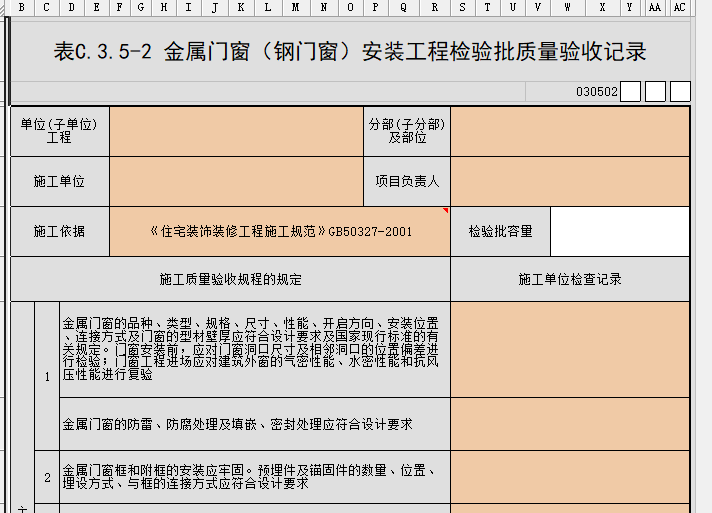
Task: Click the orange input cell beside 项目负责人
Action: 569,182
